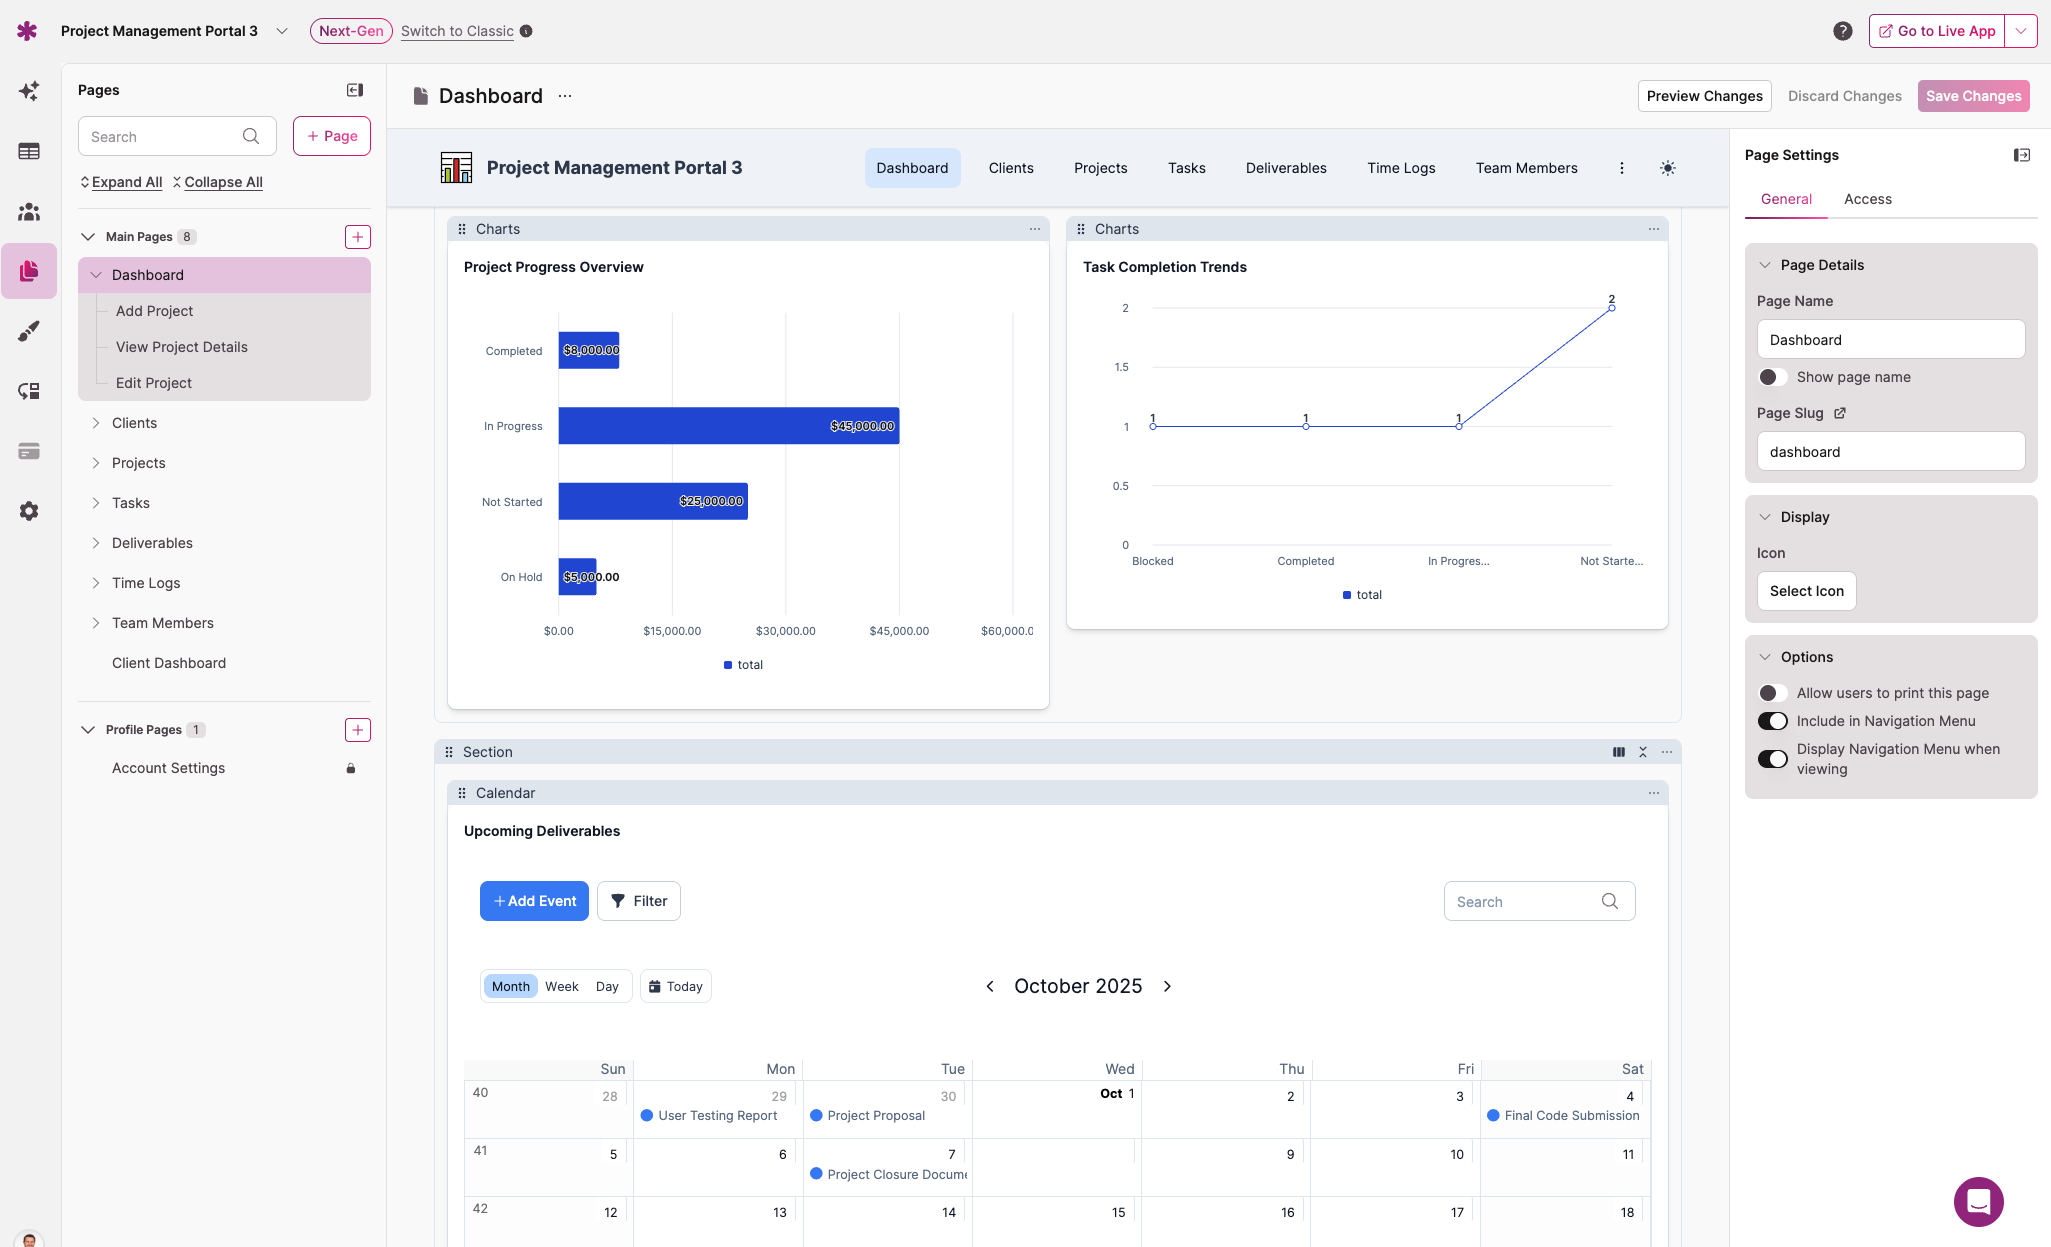The image size is (2051, 1247).
Task: Click the Switch to Classic link
Action: click(457, 31)
